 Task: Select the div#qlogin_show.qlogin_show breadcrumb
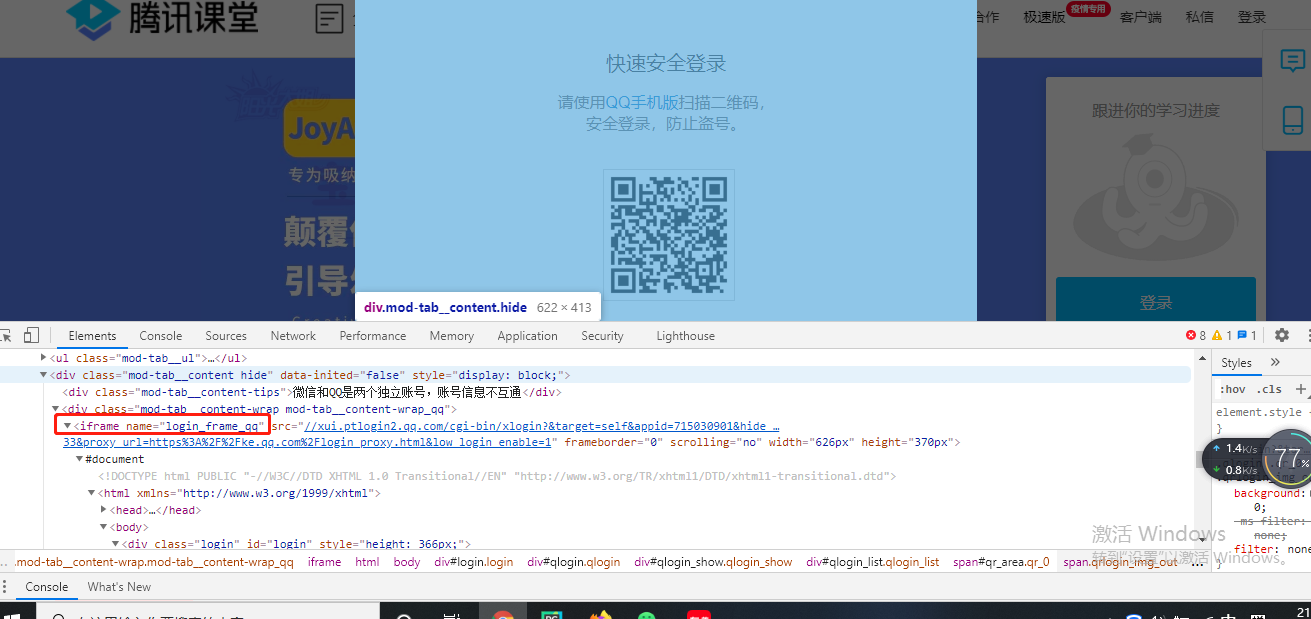(714, 562)
